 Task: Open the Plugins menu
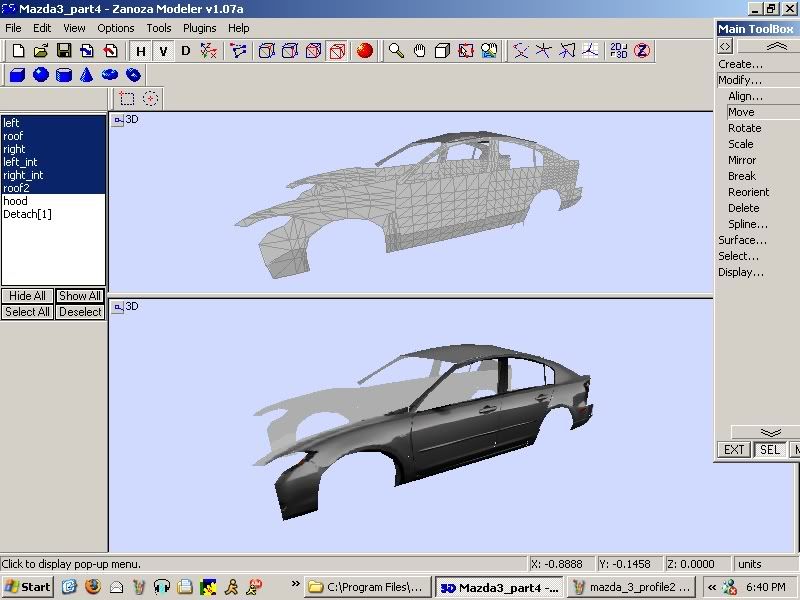pyautogui.click(x=199, y=28)
